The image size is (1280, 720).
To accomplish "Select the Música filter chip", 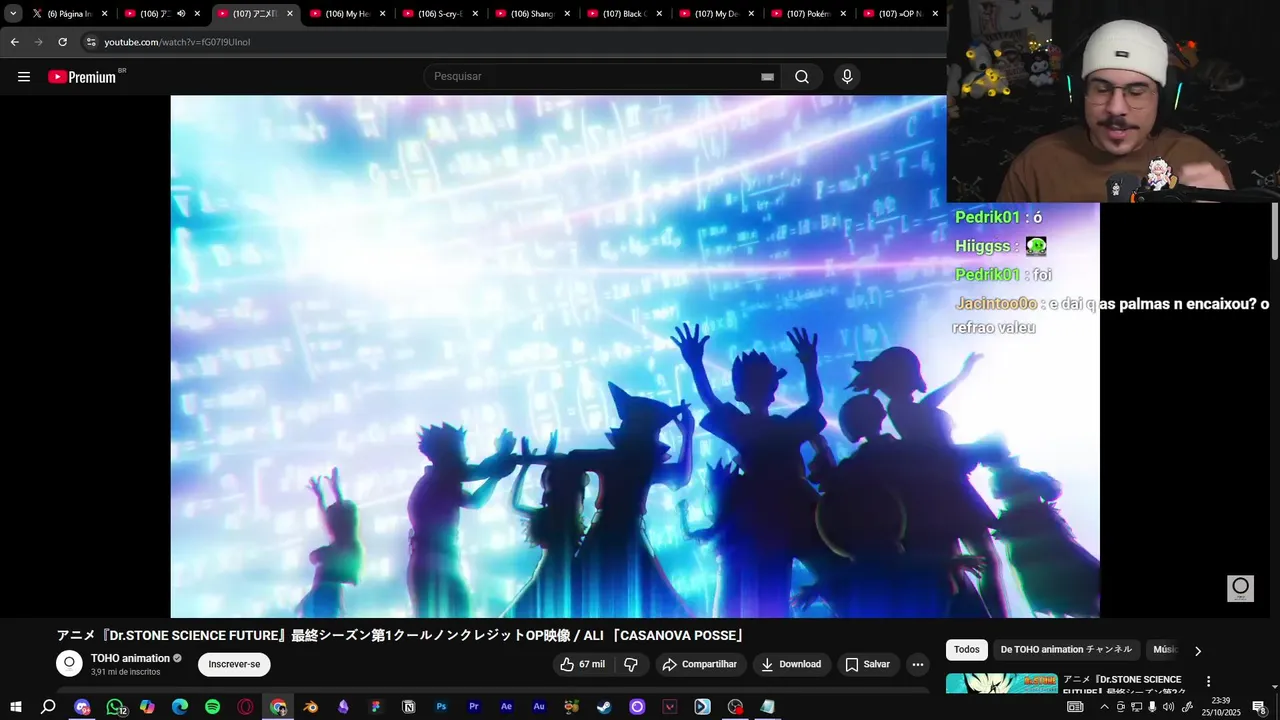I will tap(1165, 650).
